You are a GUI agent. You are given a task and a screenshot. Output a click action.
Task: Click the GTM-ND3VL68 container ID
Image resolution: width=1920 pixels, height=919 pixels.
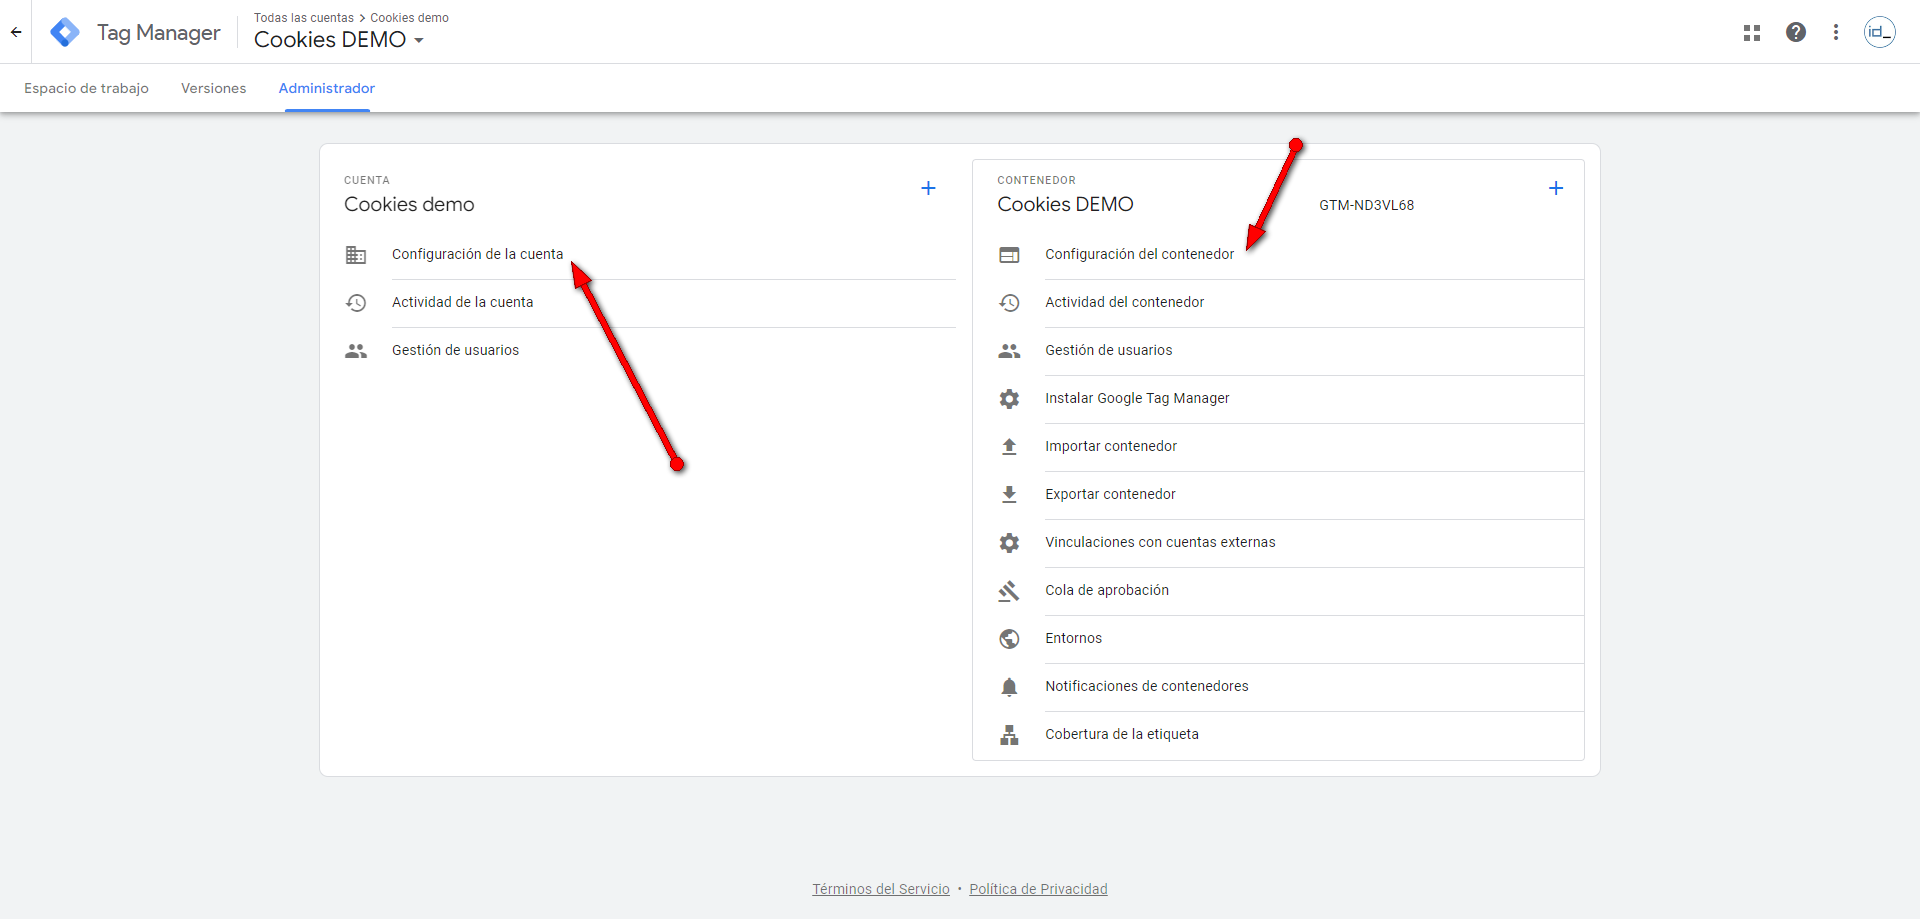[x=1366, y=205]
